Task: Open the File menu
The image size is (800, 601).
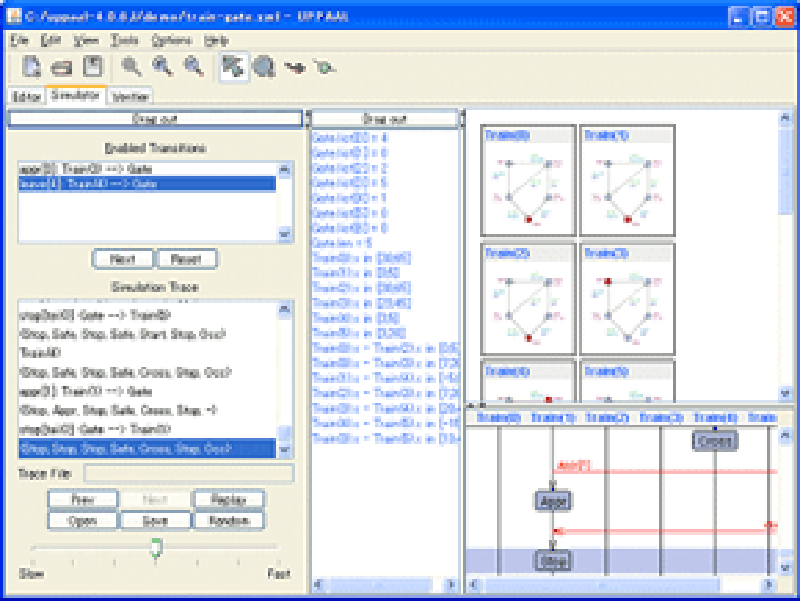Action: click(20, 40)
